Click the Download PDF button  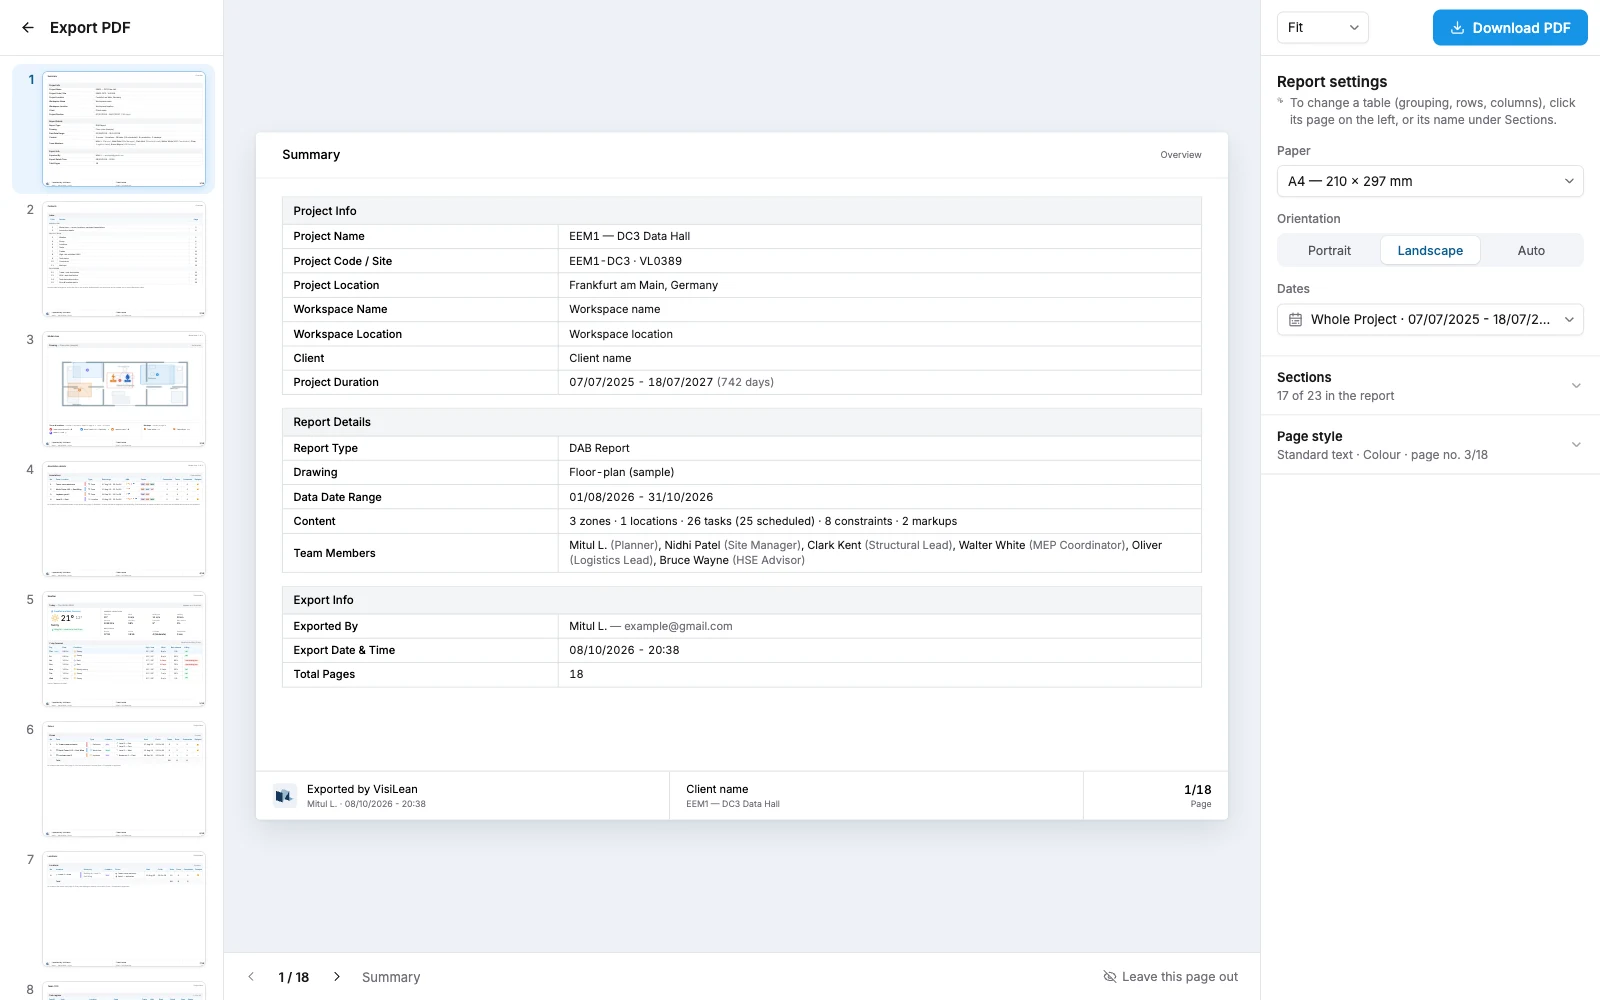point(1510,28)
